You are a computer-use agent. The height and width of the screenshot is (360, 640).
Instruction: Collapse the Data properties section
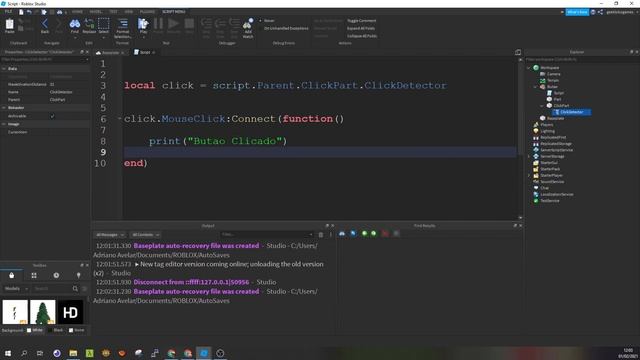(x=4, y=69)
